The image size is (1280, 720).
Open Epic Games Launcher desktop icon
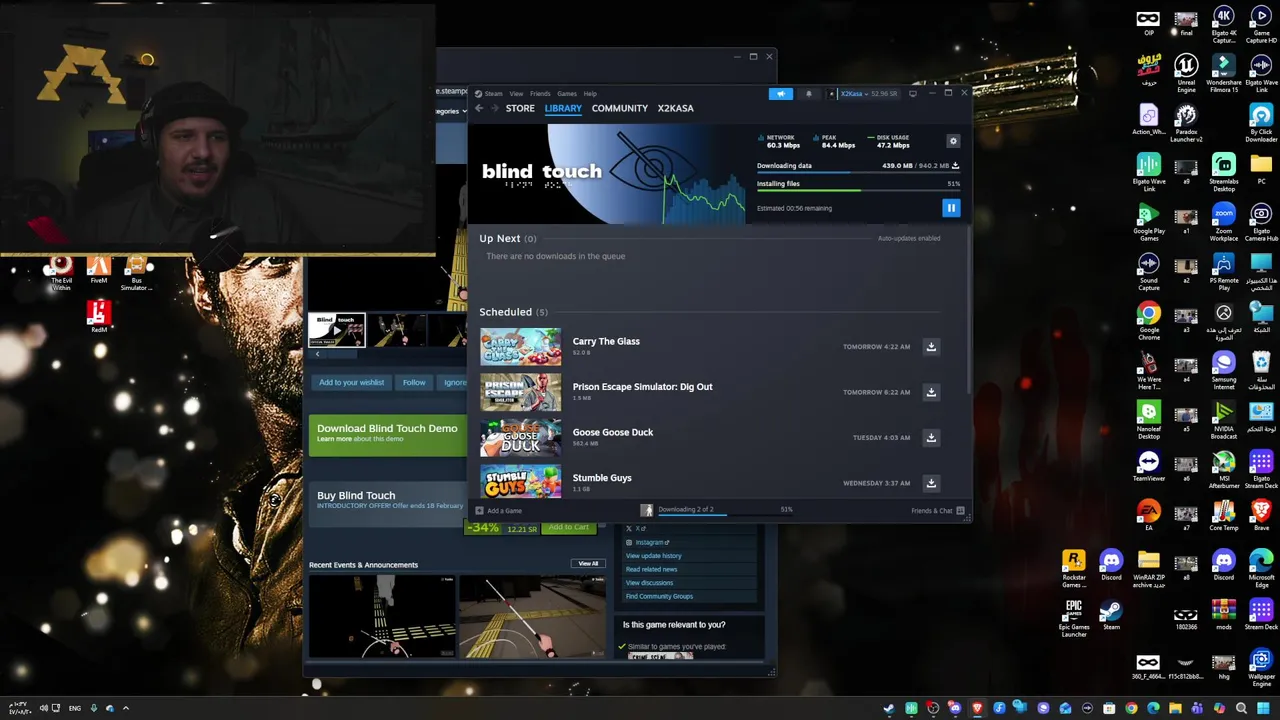coord(1073,618)
